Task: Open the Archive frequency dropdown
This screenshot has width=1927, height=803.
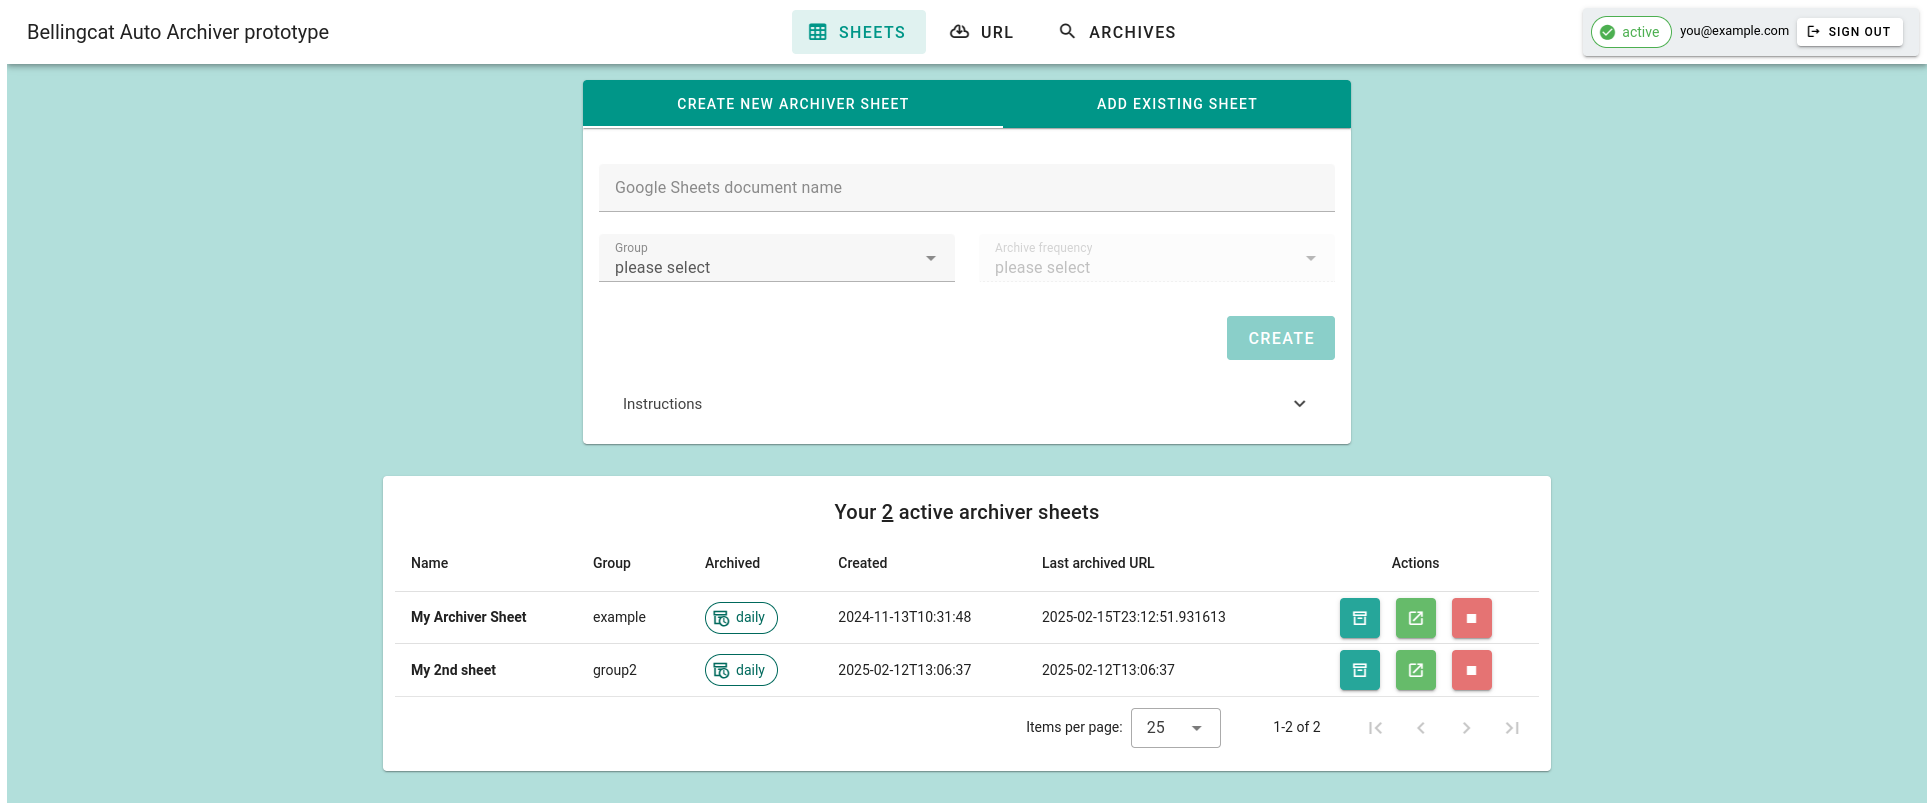Action: click(x=1157, y=258)
